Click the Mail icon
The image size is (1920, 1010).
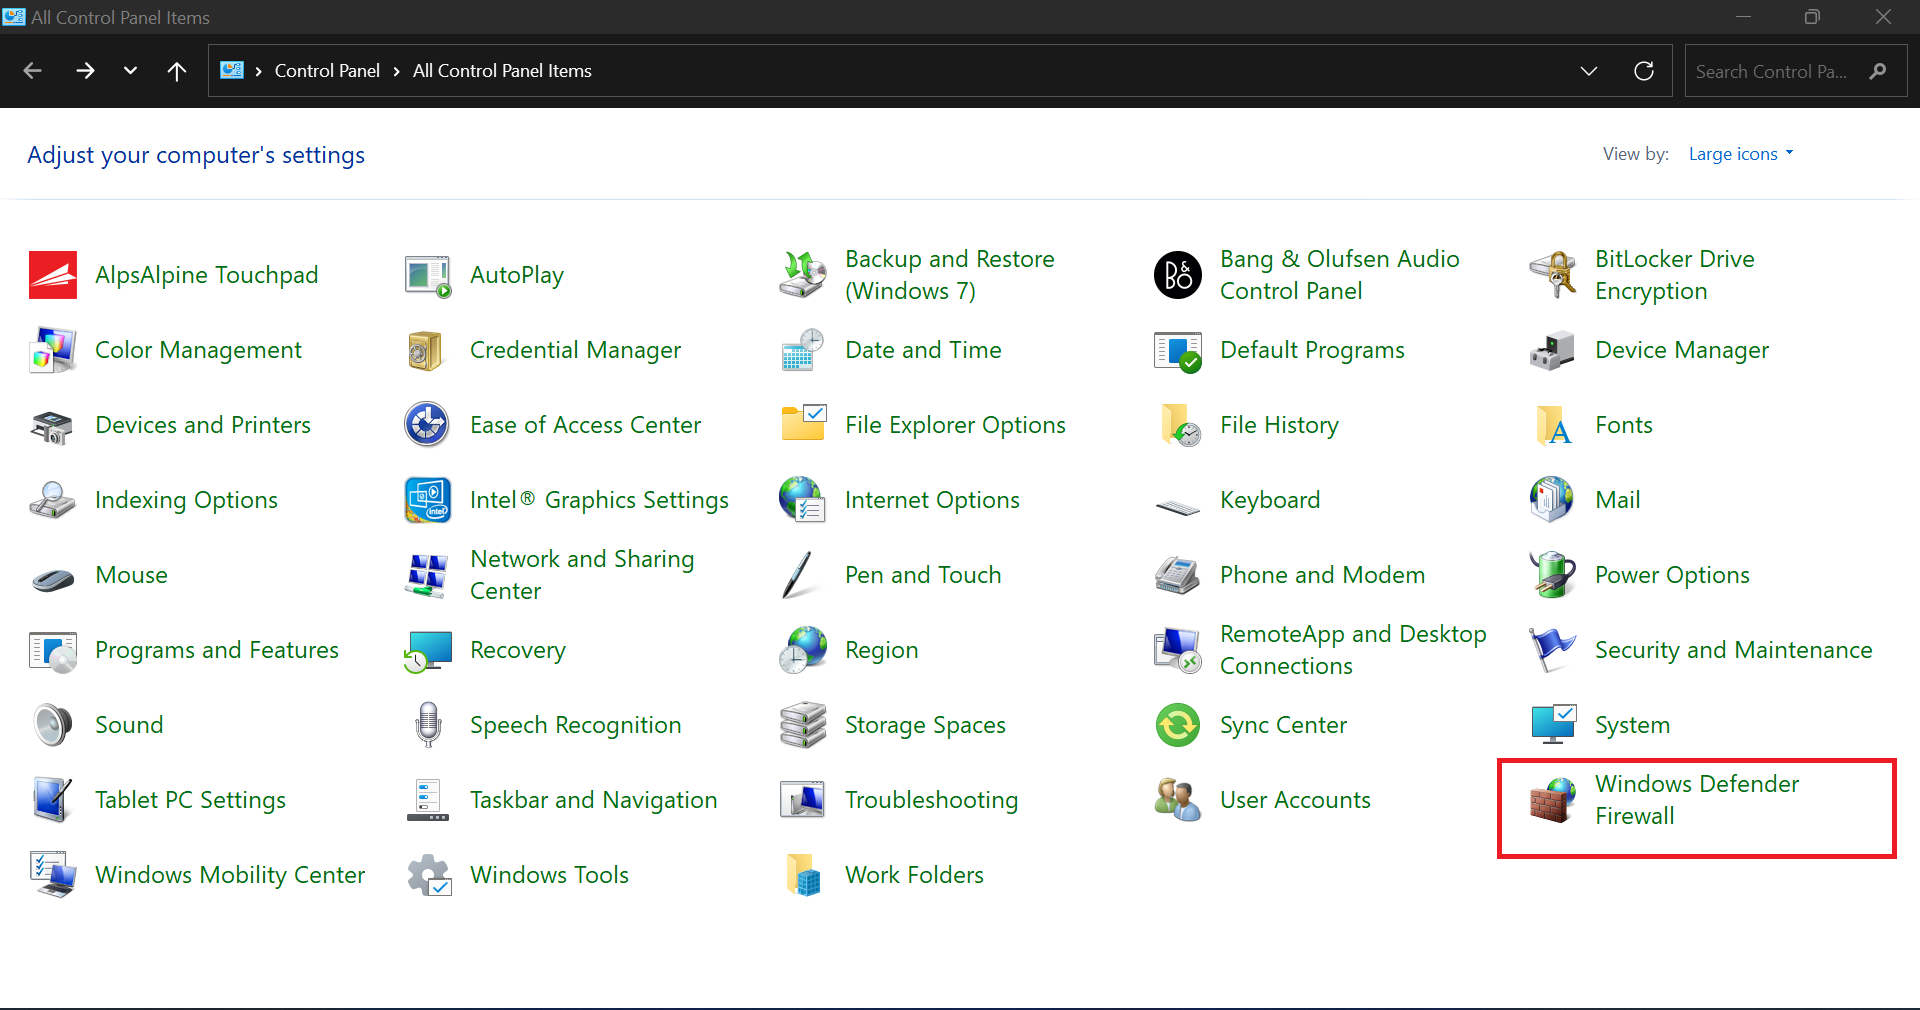[1553, 500]
